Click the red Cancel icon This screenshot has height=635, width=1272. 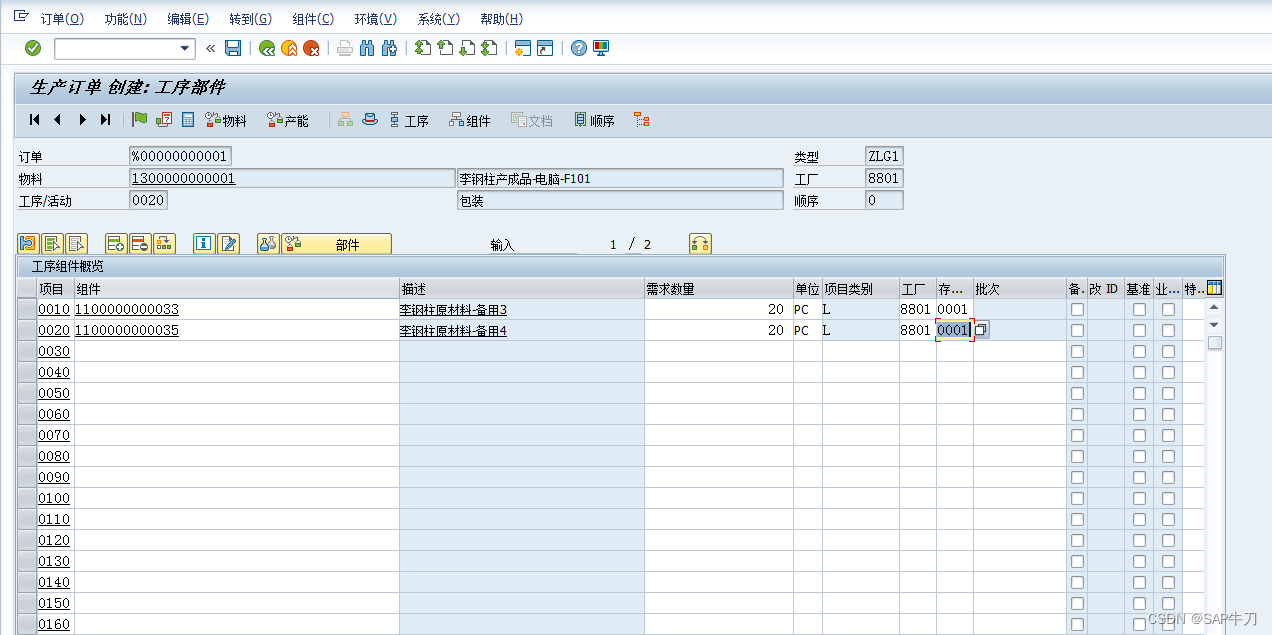[x=311, y=48]
